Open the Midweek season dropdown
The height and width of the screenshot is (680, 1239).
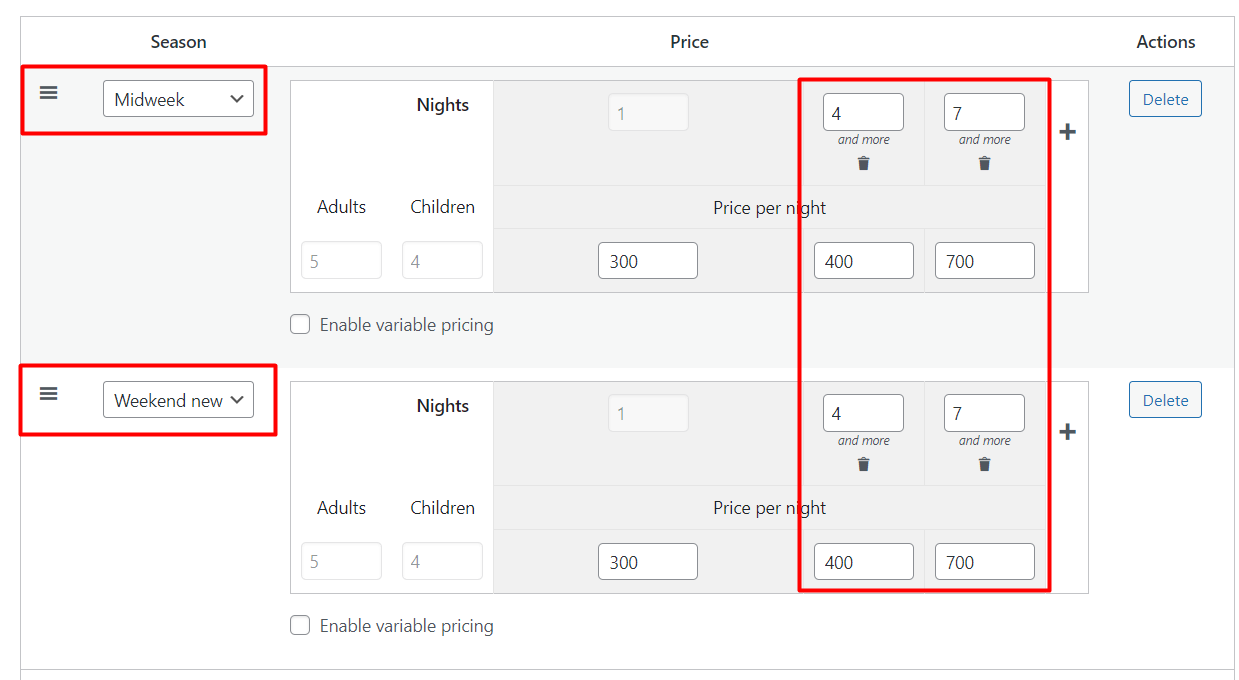point(178,99)
